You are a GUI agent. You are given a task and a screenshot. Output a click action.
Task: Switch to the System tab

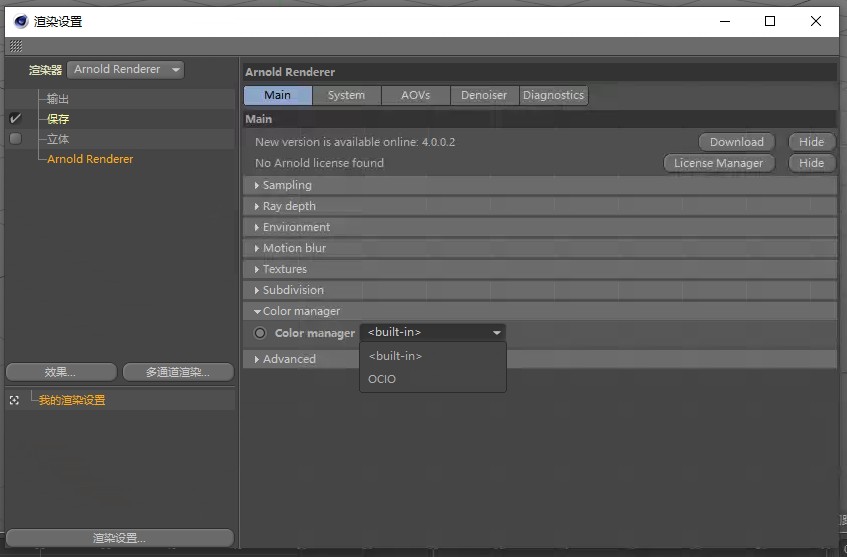click(x=346, y=95)
